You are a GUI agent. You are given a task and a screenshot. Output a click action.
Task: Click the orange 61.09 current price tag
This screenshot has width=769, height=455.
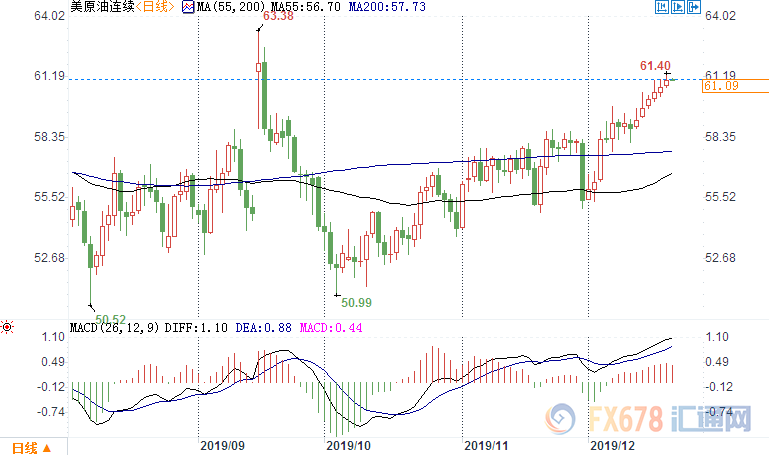tap(735, 86)
